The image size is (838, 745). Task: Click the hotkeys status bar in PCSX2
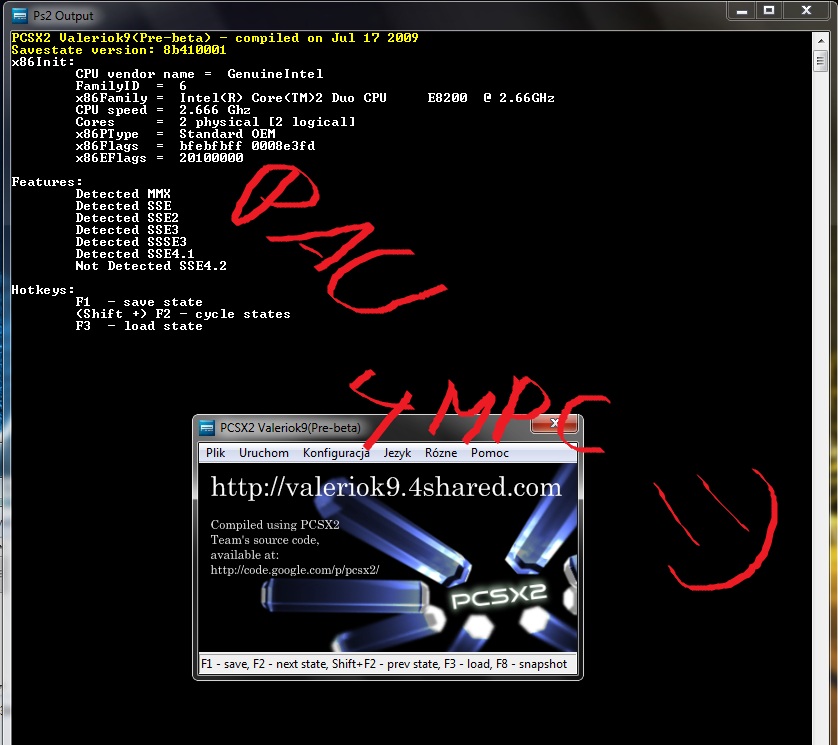[x=387, y=664]
